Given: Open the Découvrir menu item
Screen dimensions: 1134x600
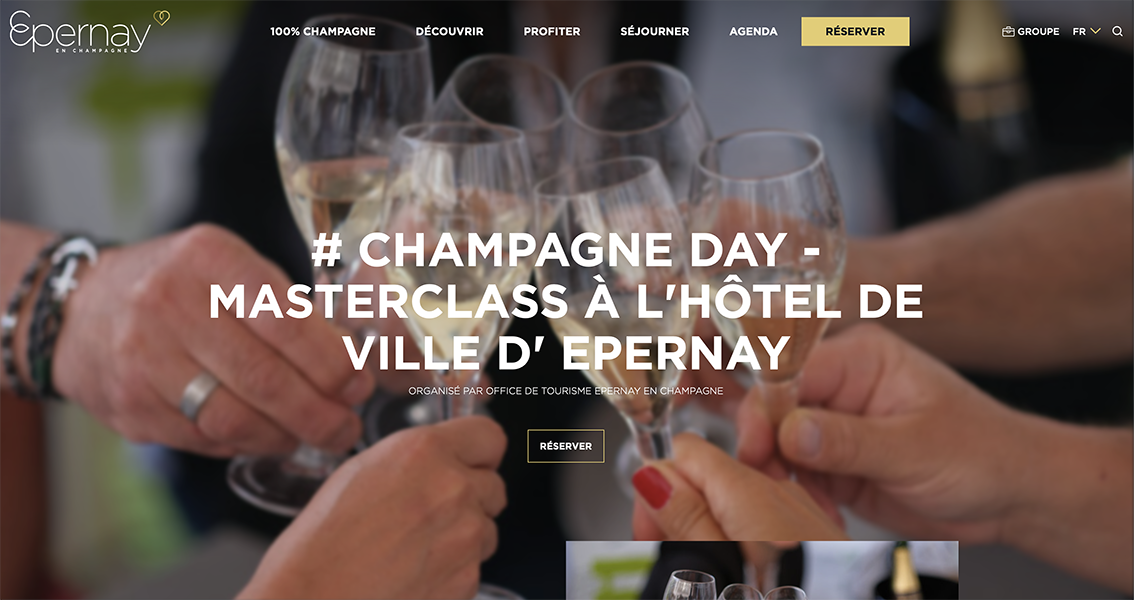Looking at the screenshot, I should (449, 32).
